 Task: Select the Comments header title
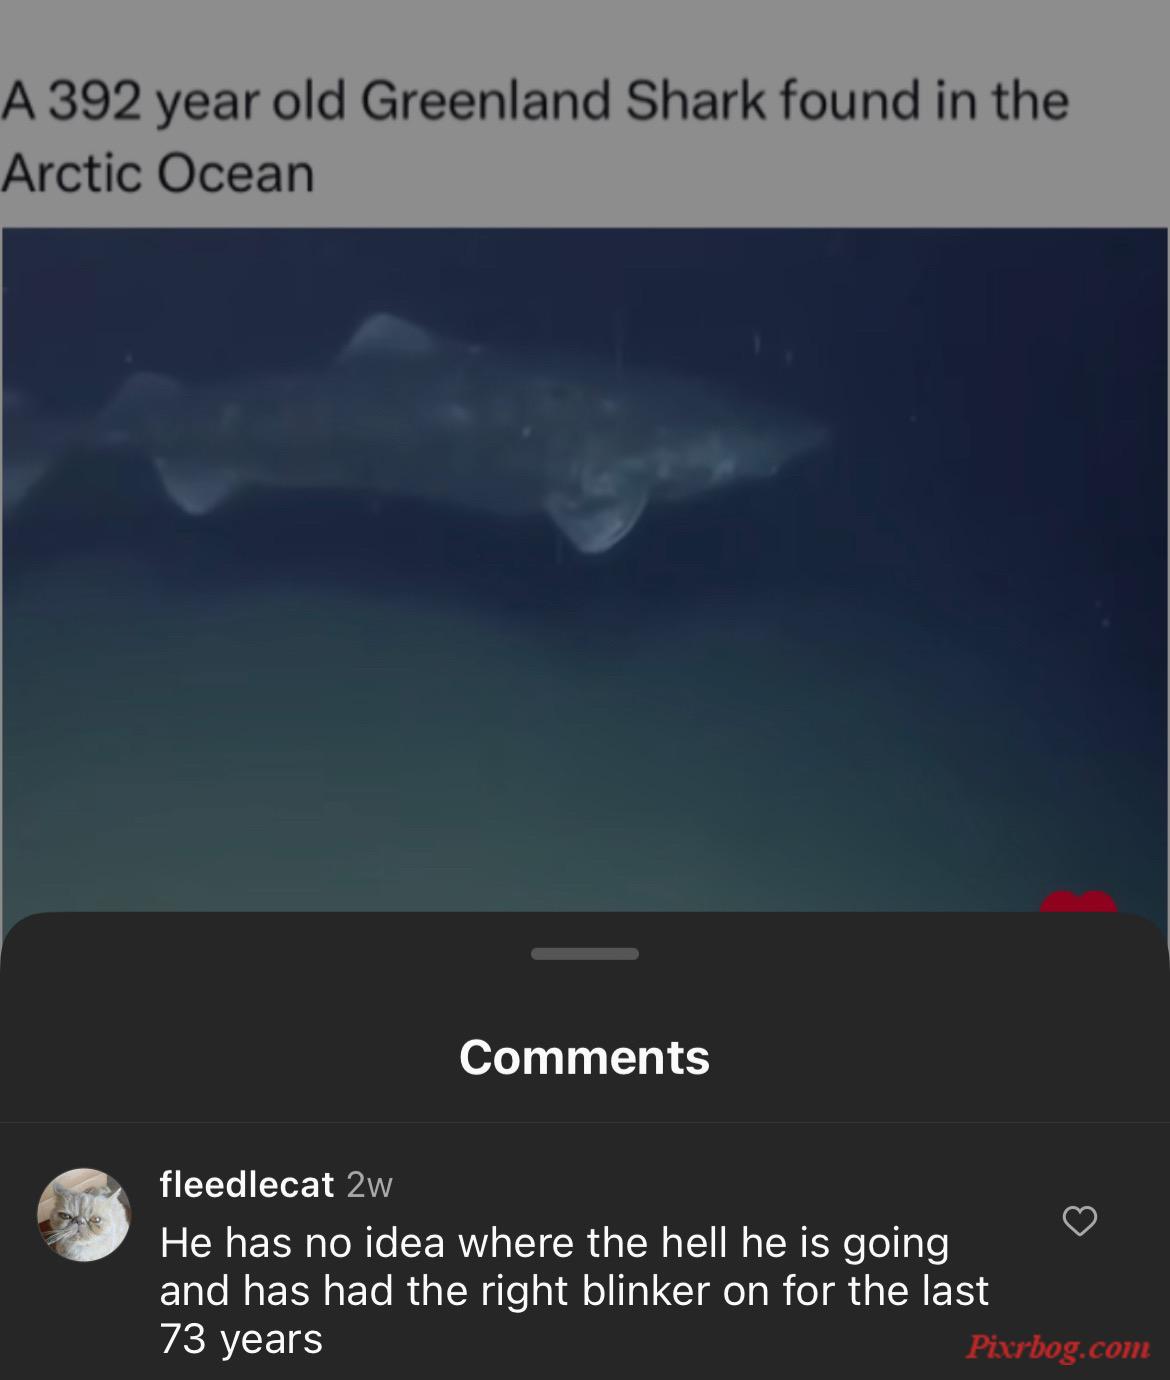[585, 1057]
